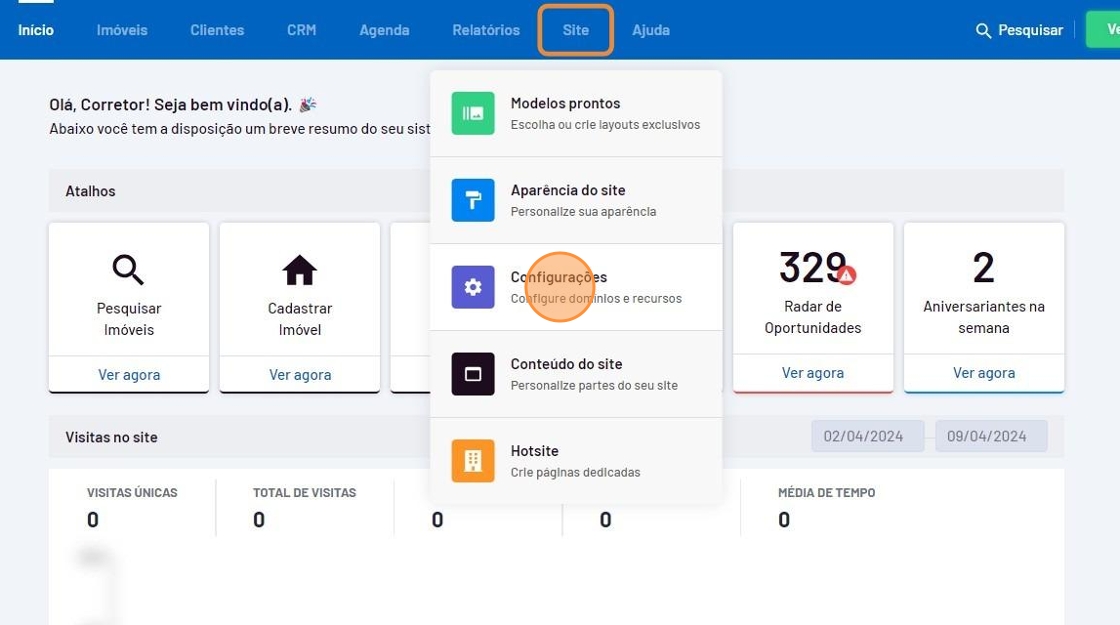Select the Agenda menu item

384,30
